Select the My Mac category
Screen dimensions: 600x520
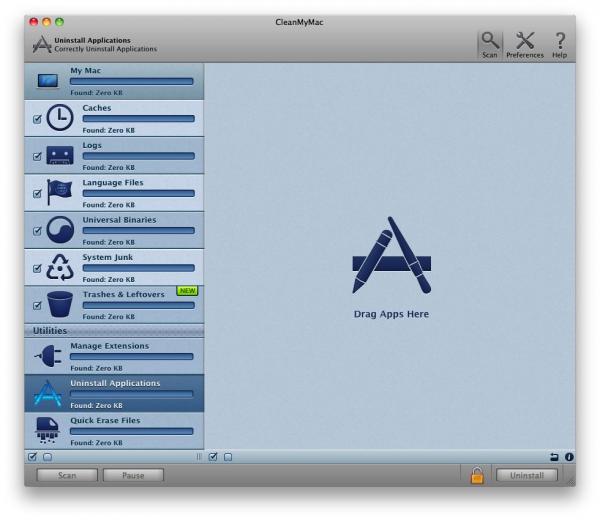114,82
